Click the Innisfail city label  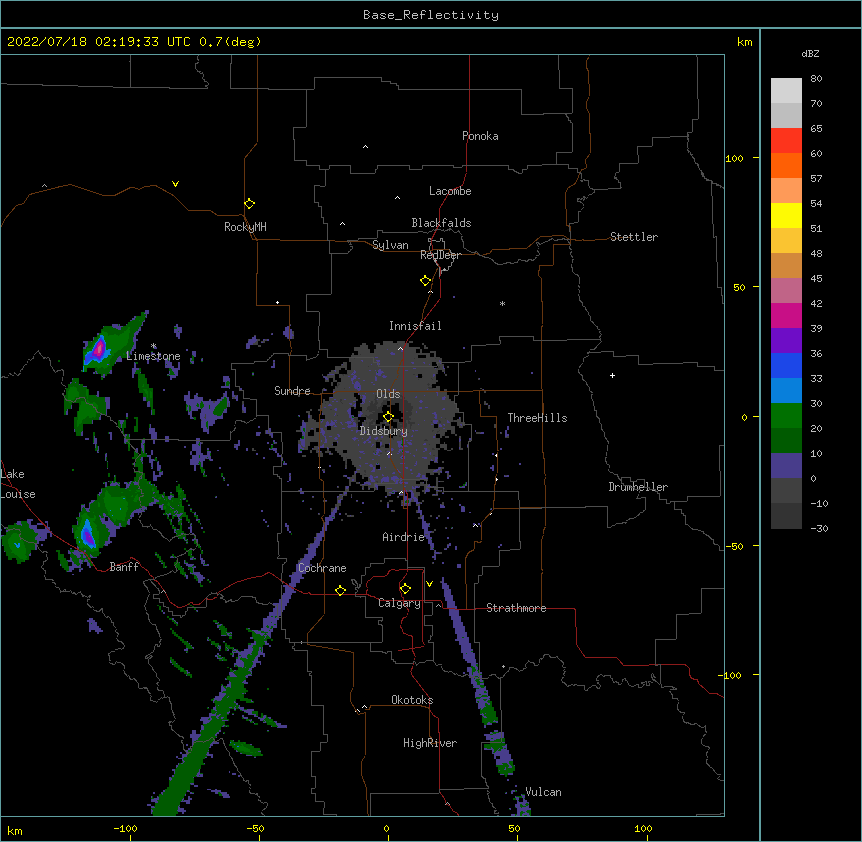[x=415, y=326]
